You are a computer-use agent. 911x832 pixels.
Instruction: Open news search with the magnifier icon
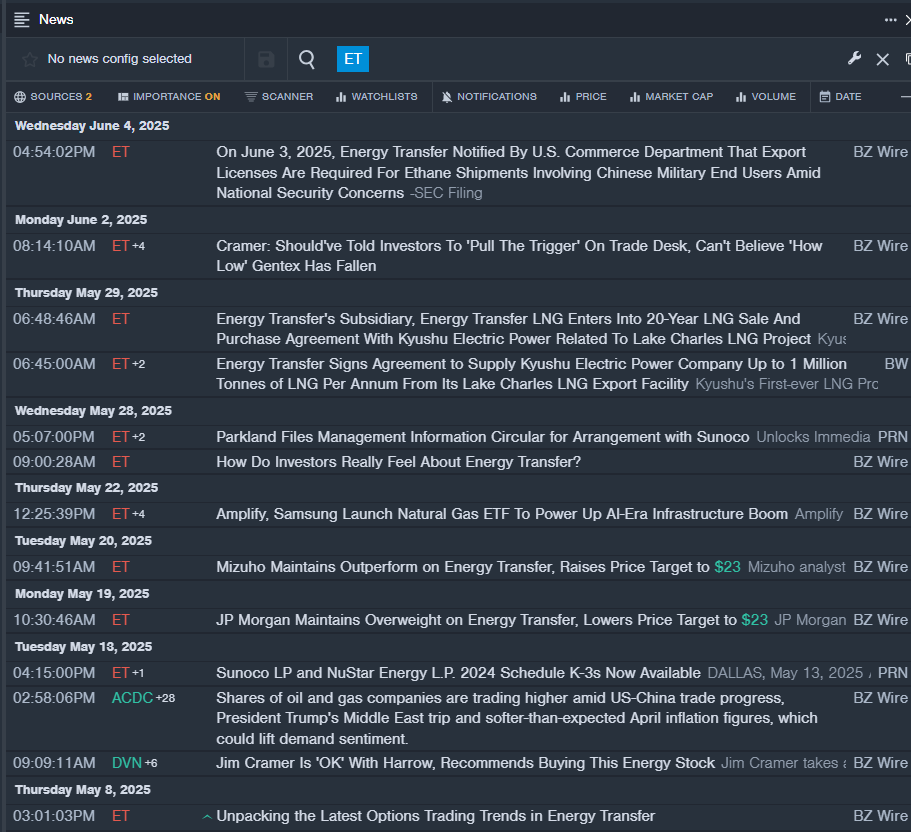click(307, 59)
